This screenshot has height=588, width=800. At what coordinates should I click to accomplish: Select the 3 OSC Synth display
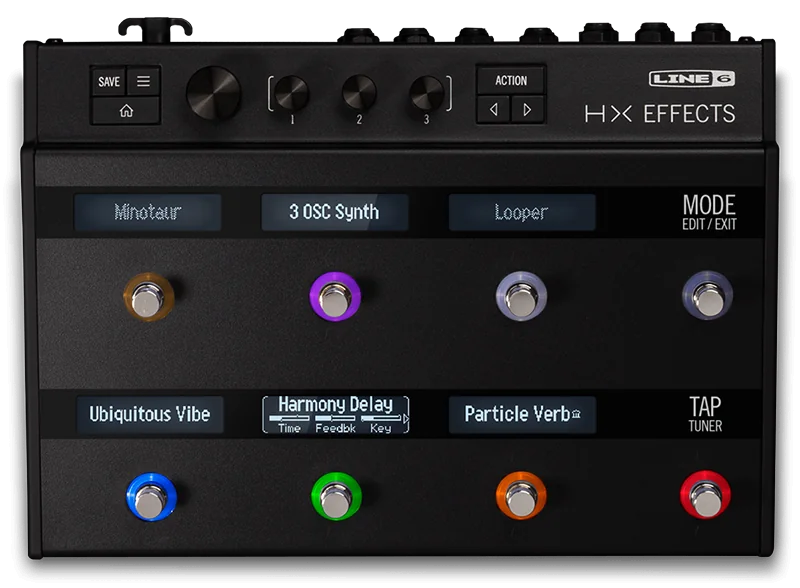335,212
